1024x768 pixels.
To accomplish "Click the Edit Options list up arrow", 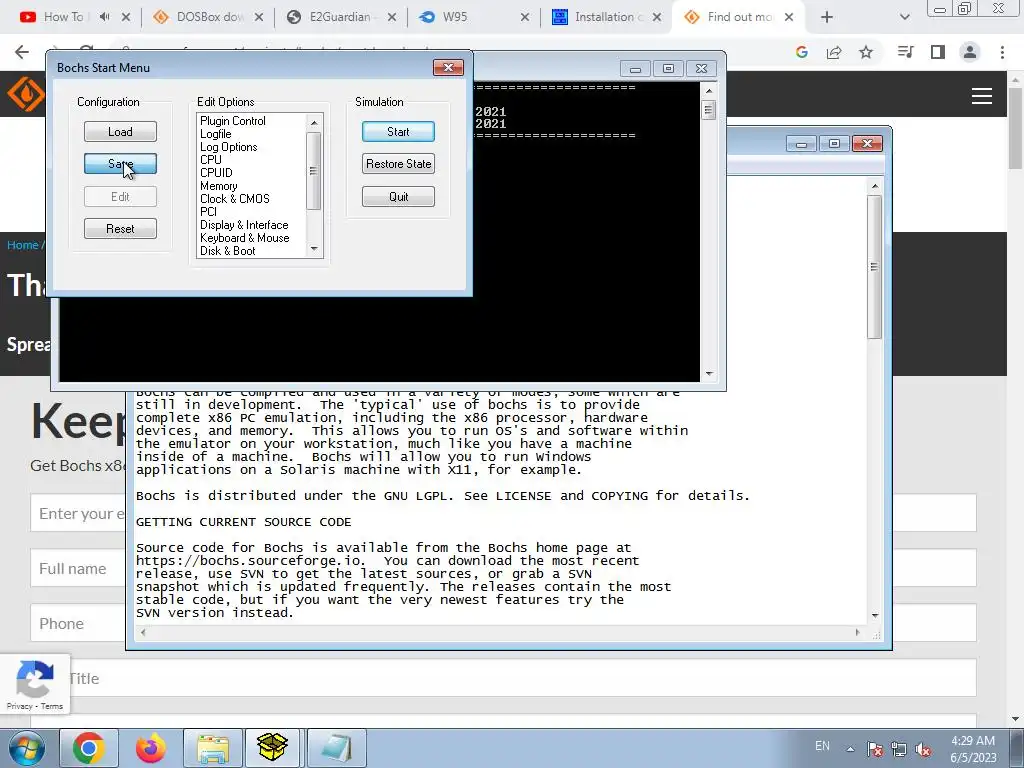I will coord(314,123).
